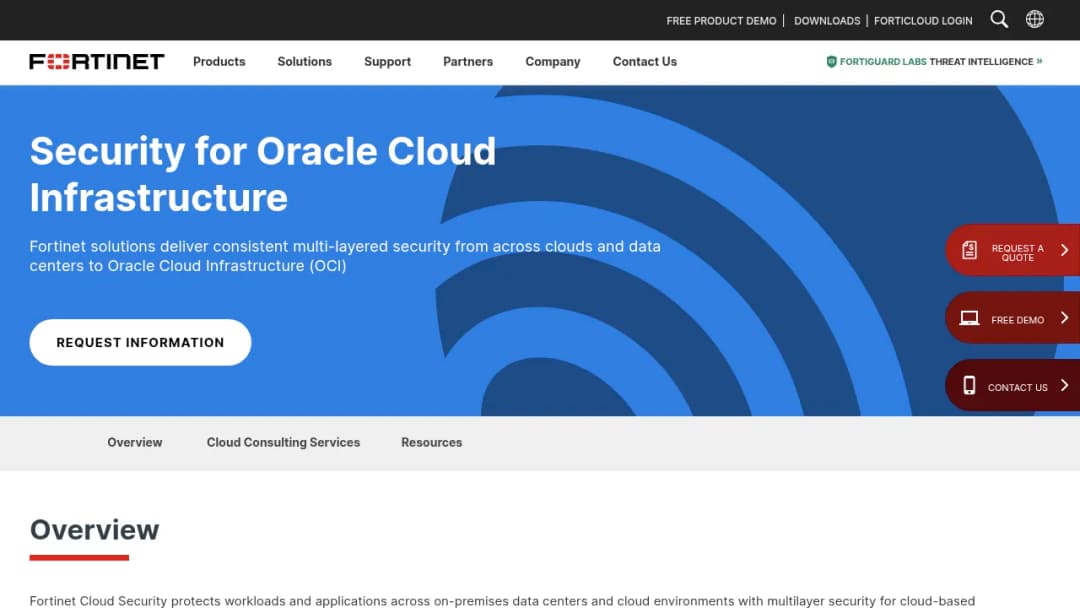
Task: Open the FortiCloud Login link
Action: 923,21
